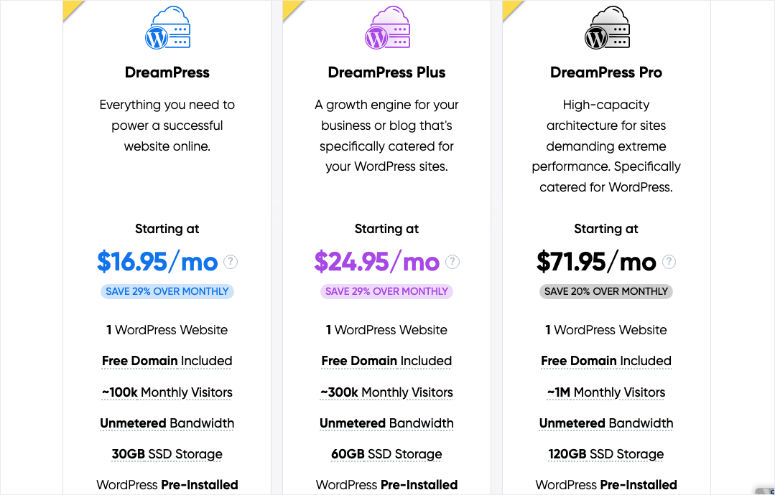
Task: Click the blue SAVE 29% OVER MONTHLY badge
Action: point(167,291)
